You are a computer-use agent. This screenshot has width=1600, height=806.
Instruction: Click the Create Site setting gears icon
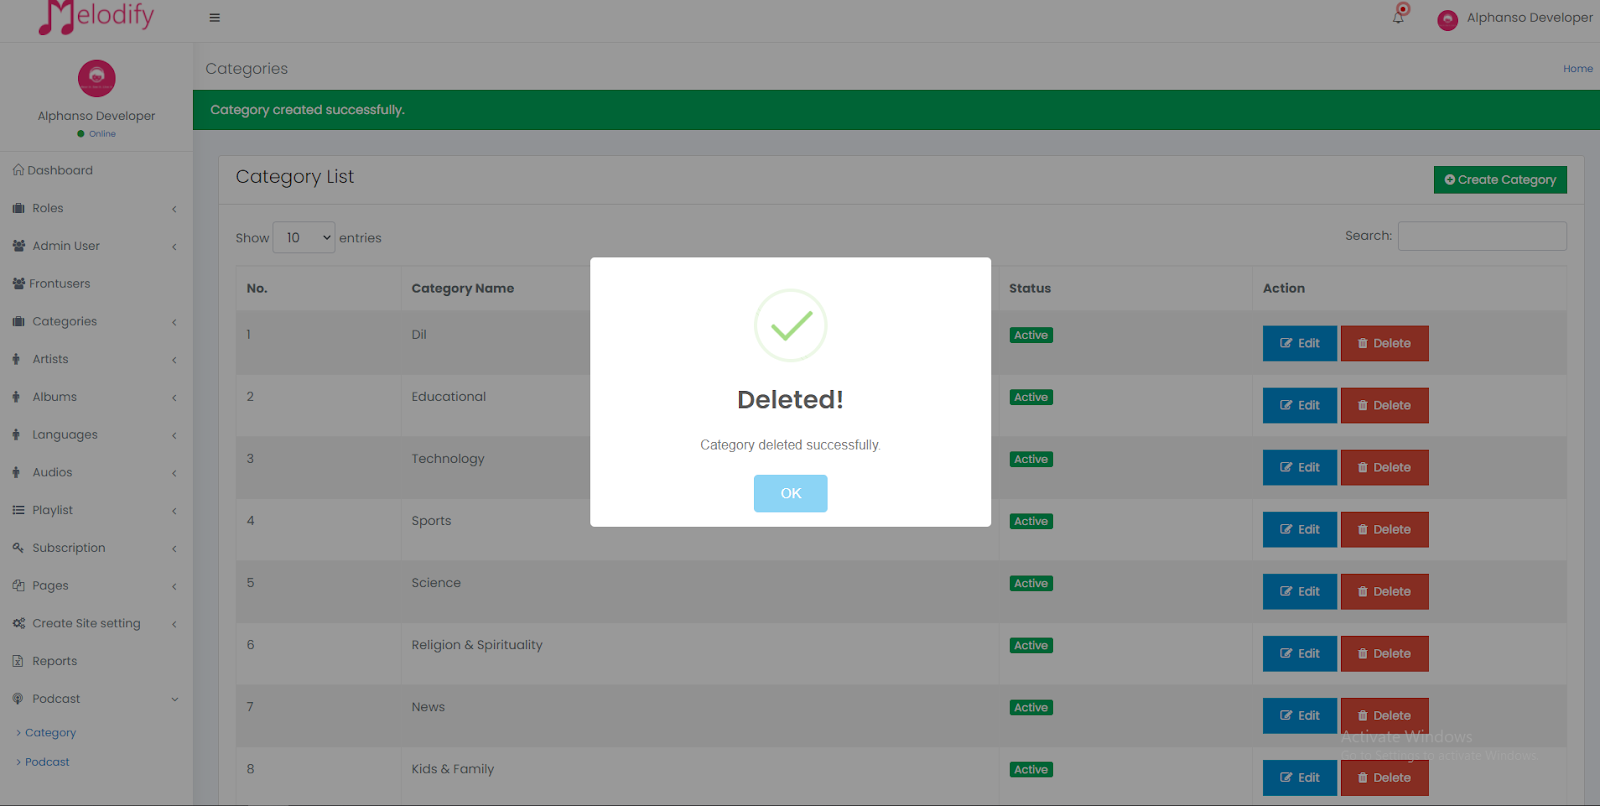(18, 623)
